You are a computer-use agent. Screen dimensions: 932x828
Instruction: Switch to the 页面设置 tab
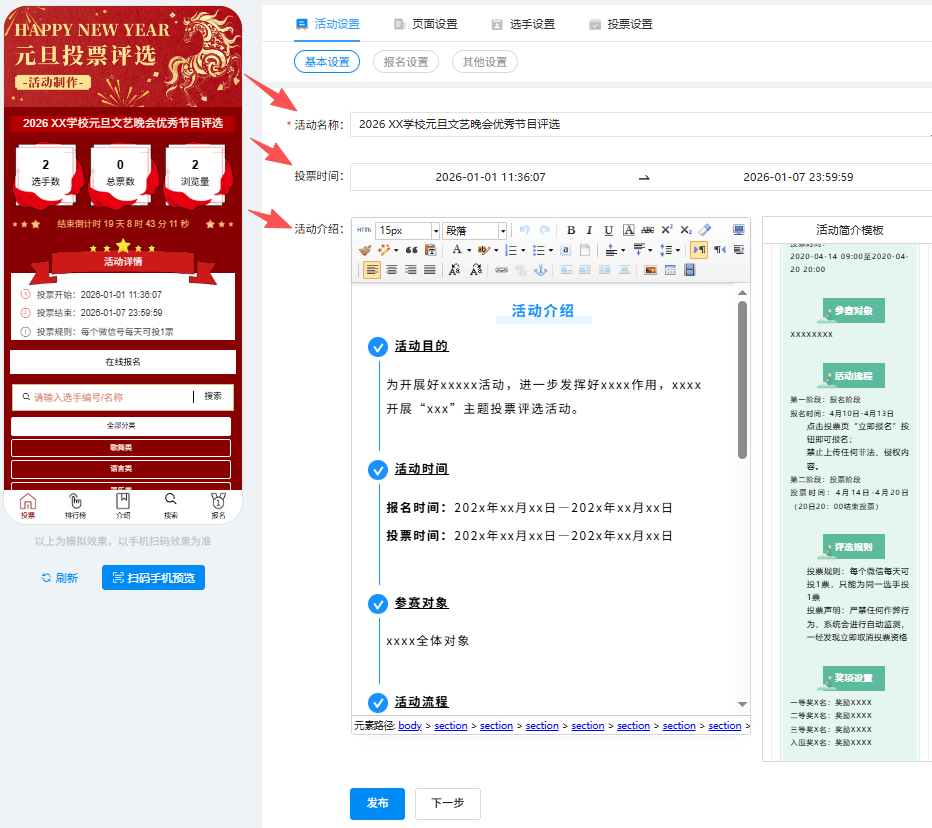[x=426, y=24]
